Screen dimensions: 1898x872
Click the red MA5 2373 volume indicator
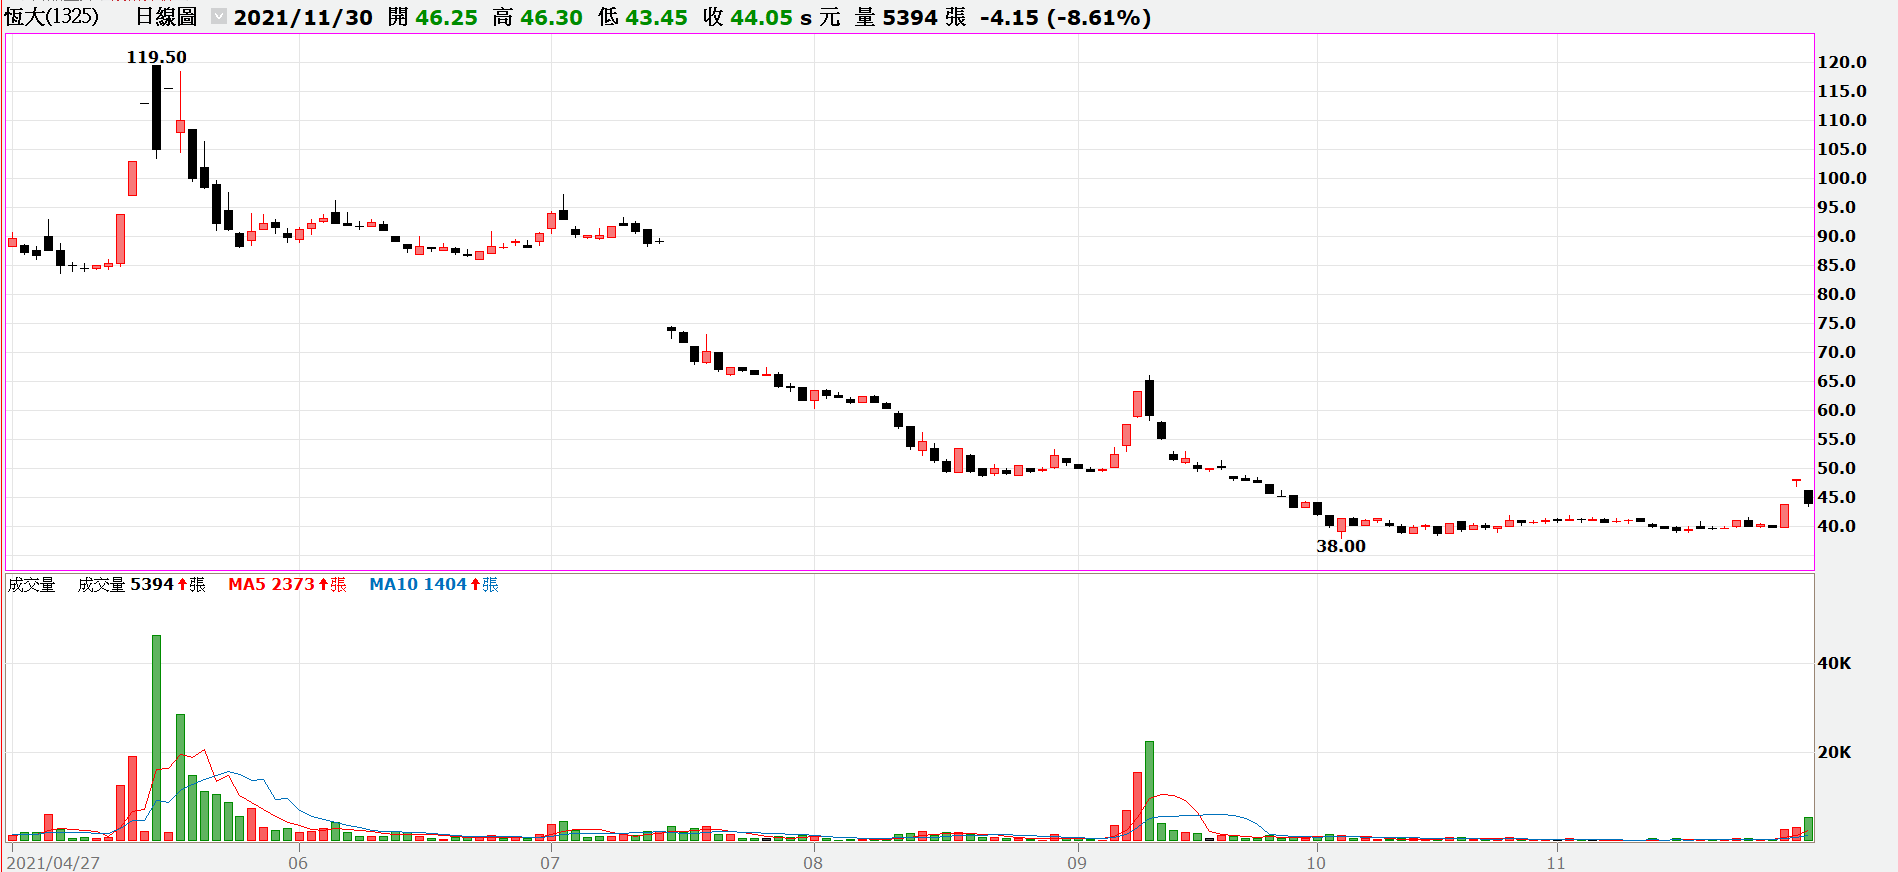coord(271,585)
